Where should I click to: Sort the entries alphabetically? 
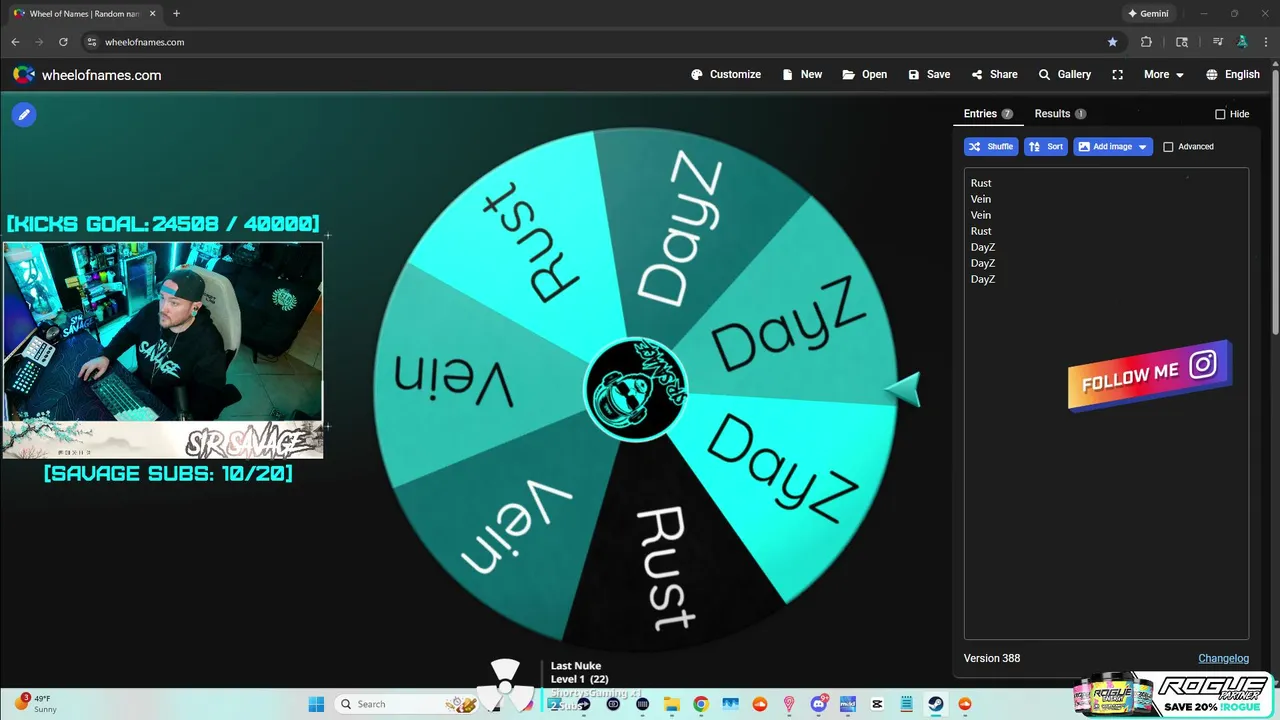coord(1046,147)
